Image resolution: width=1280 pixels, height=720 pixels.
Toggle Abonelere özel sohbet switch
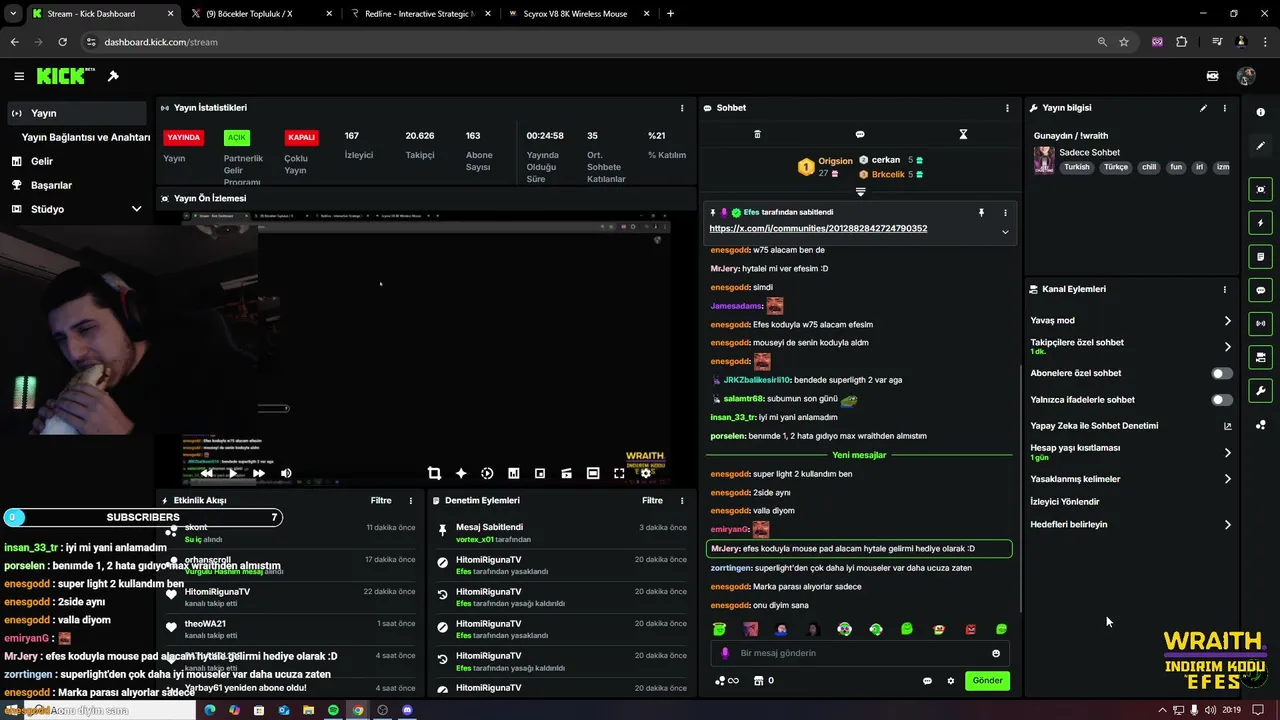tap(1222, 373)
